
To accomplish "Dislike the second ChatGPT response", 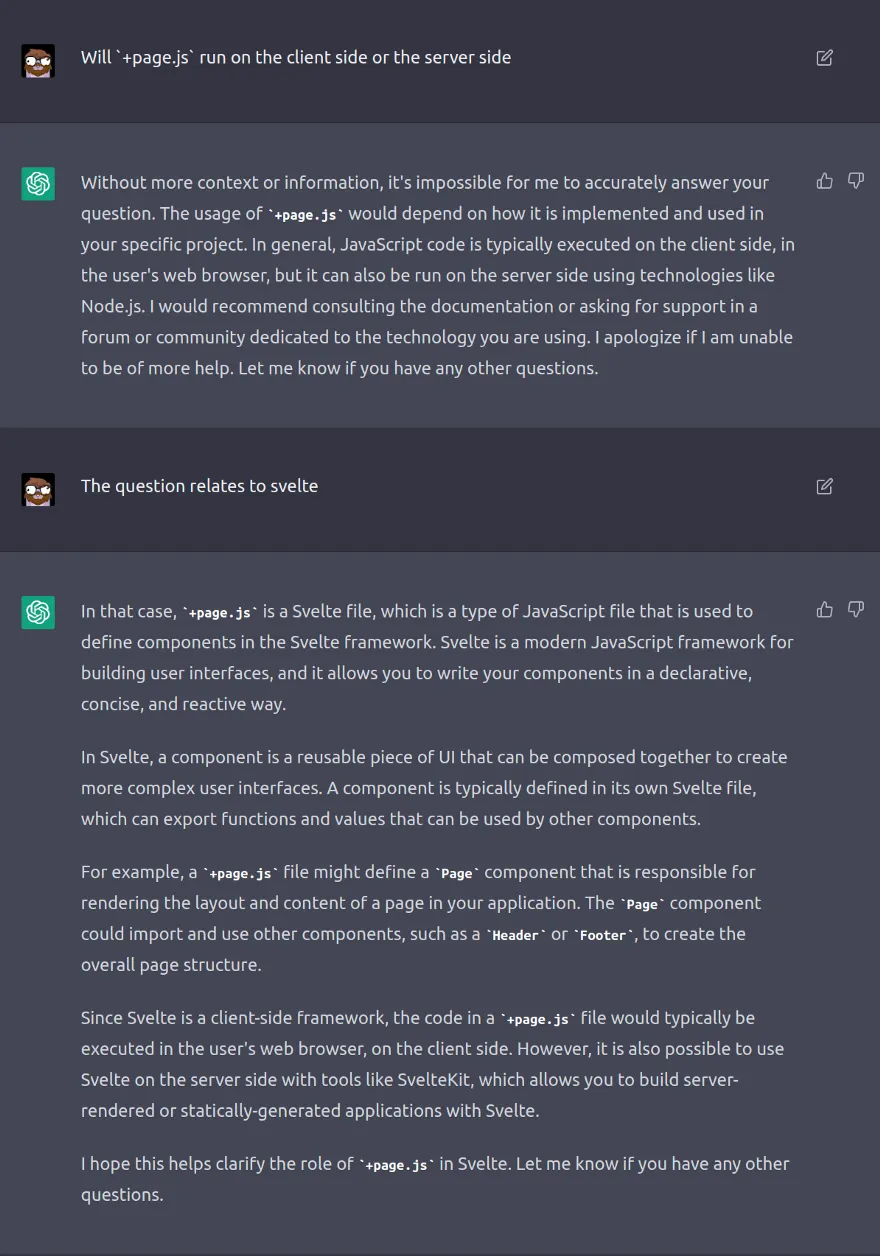I will (856, 610).
